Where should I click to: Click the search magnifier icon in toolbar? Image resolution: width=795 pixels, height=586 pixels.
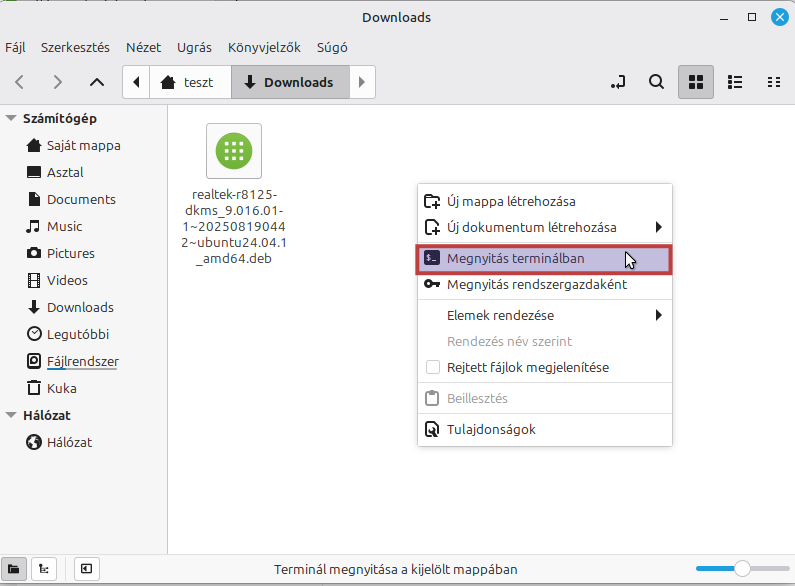pos(656,82)
